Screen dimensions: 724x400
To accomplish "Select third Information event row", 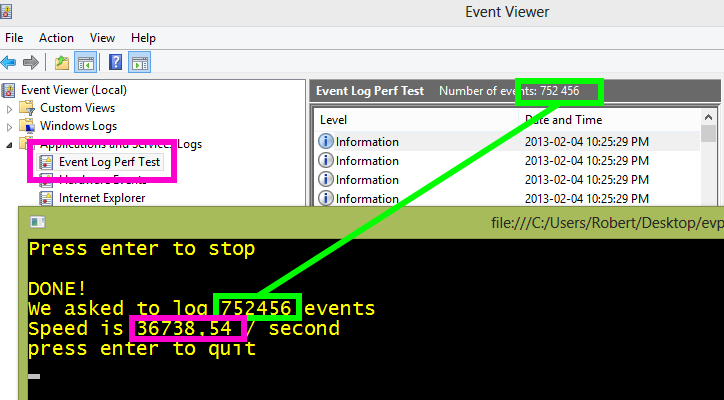I will (x=508, y=180).
